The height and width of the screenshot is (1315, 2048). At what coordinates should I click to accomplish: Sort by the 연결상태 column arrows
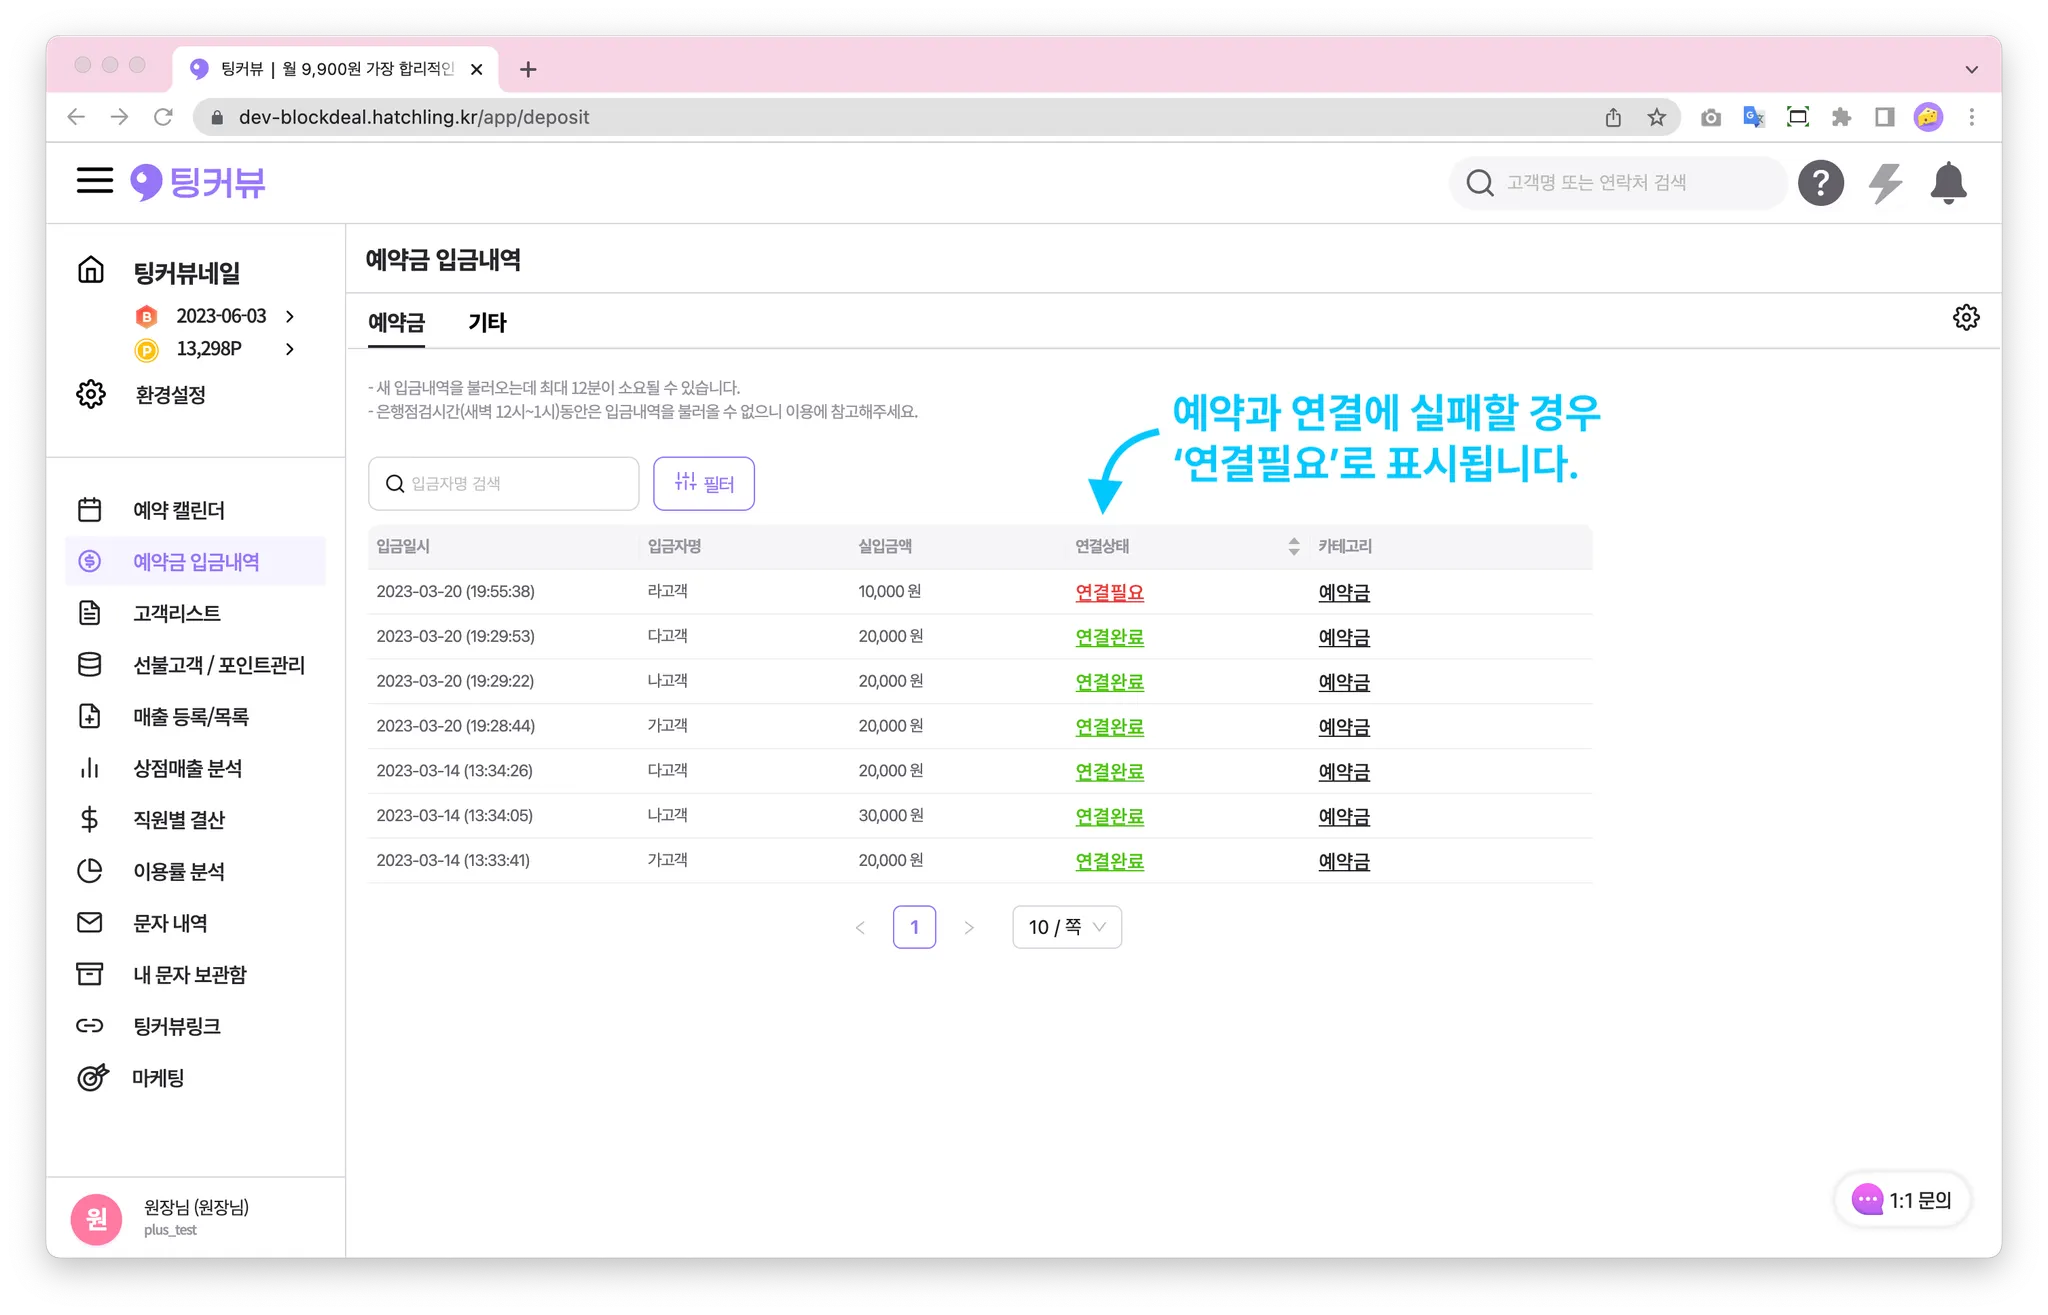point(1293,546)
